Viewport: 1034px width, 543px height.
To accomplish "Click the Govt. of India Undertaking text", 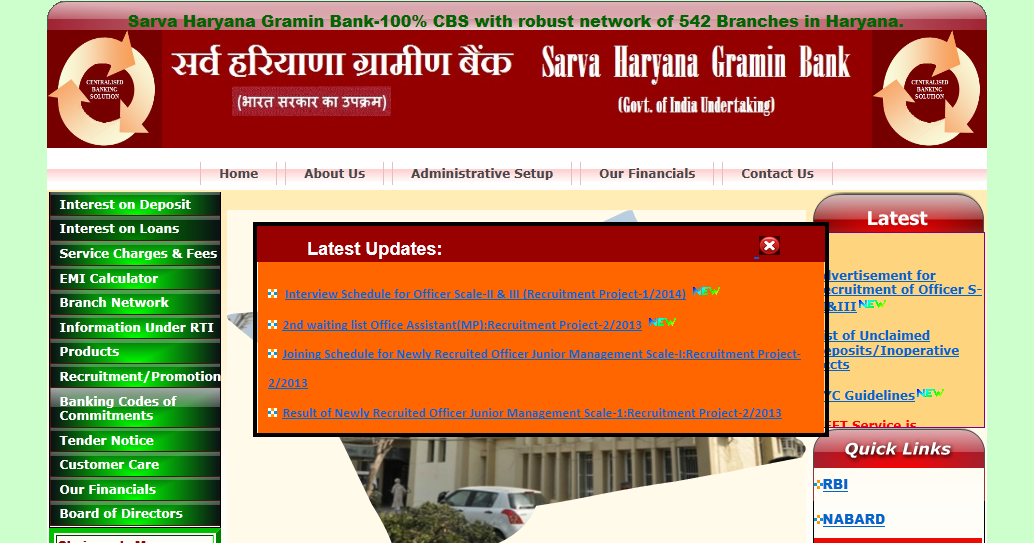I will (696, 105).
